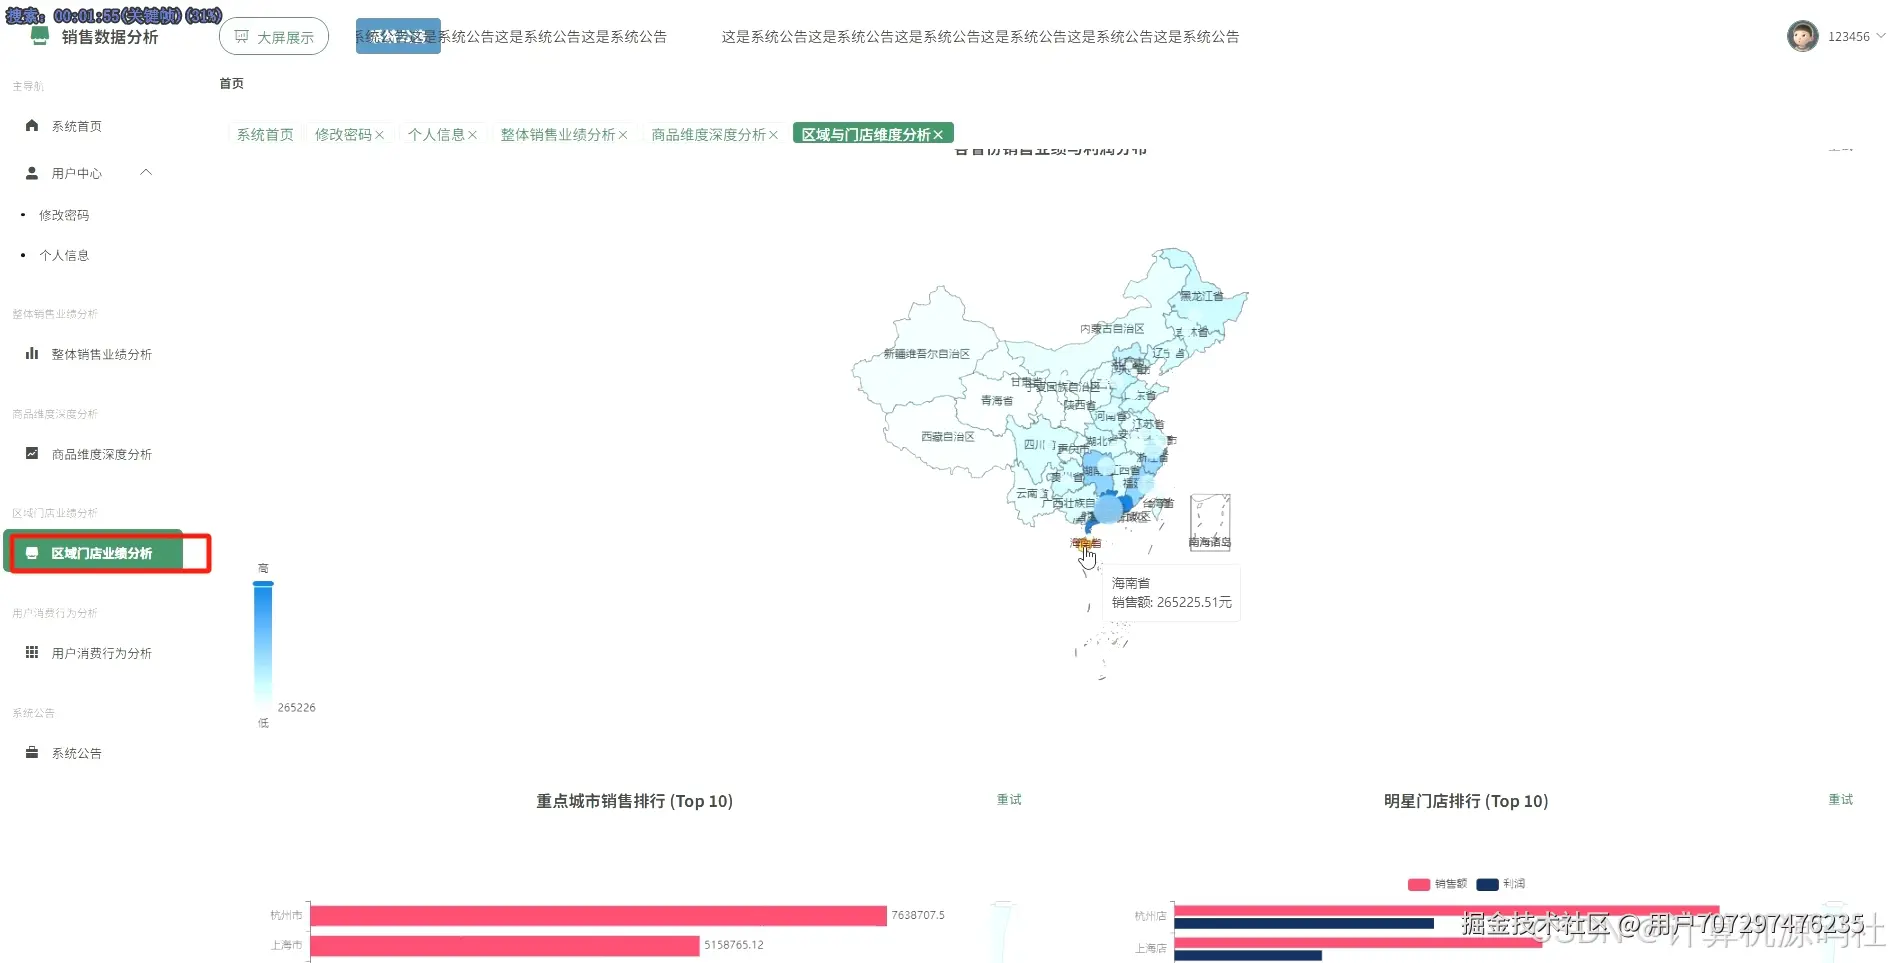
Task: Open 整体销售业绩分析 via its bar chart icon
Action: 31,353
